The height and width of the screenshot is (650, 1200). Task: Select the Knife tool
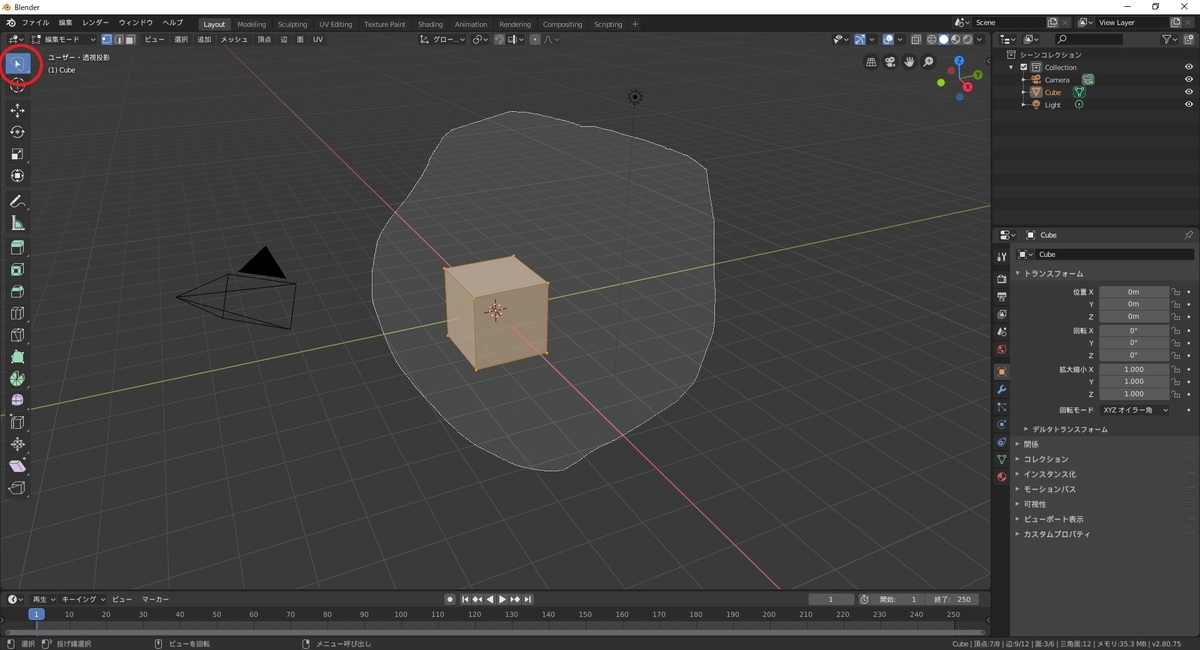(17, 335)
